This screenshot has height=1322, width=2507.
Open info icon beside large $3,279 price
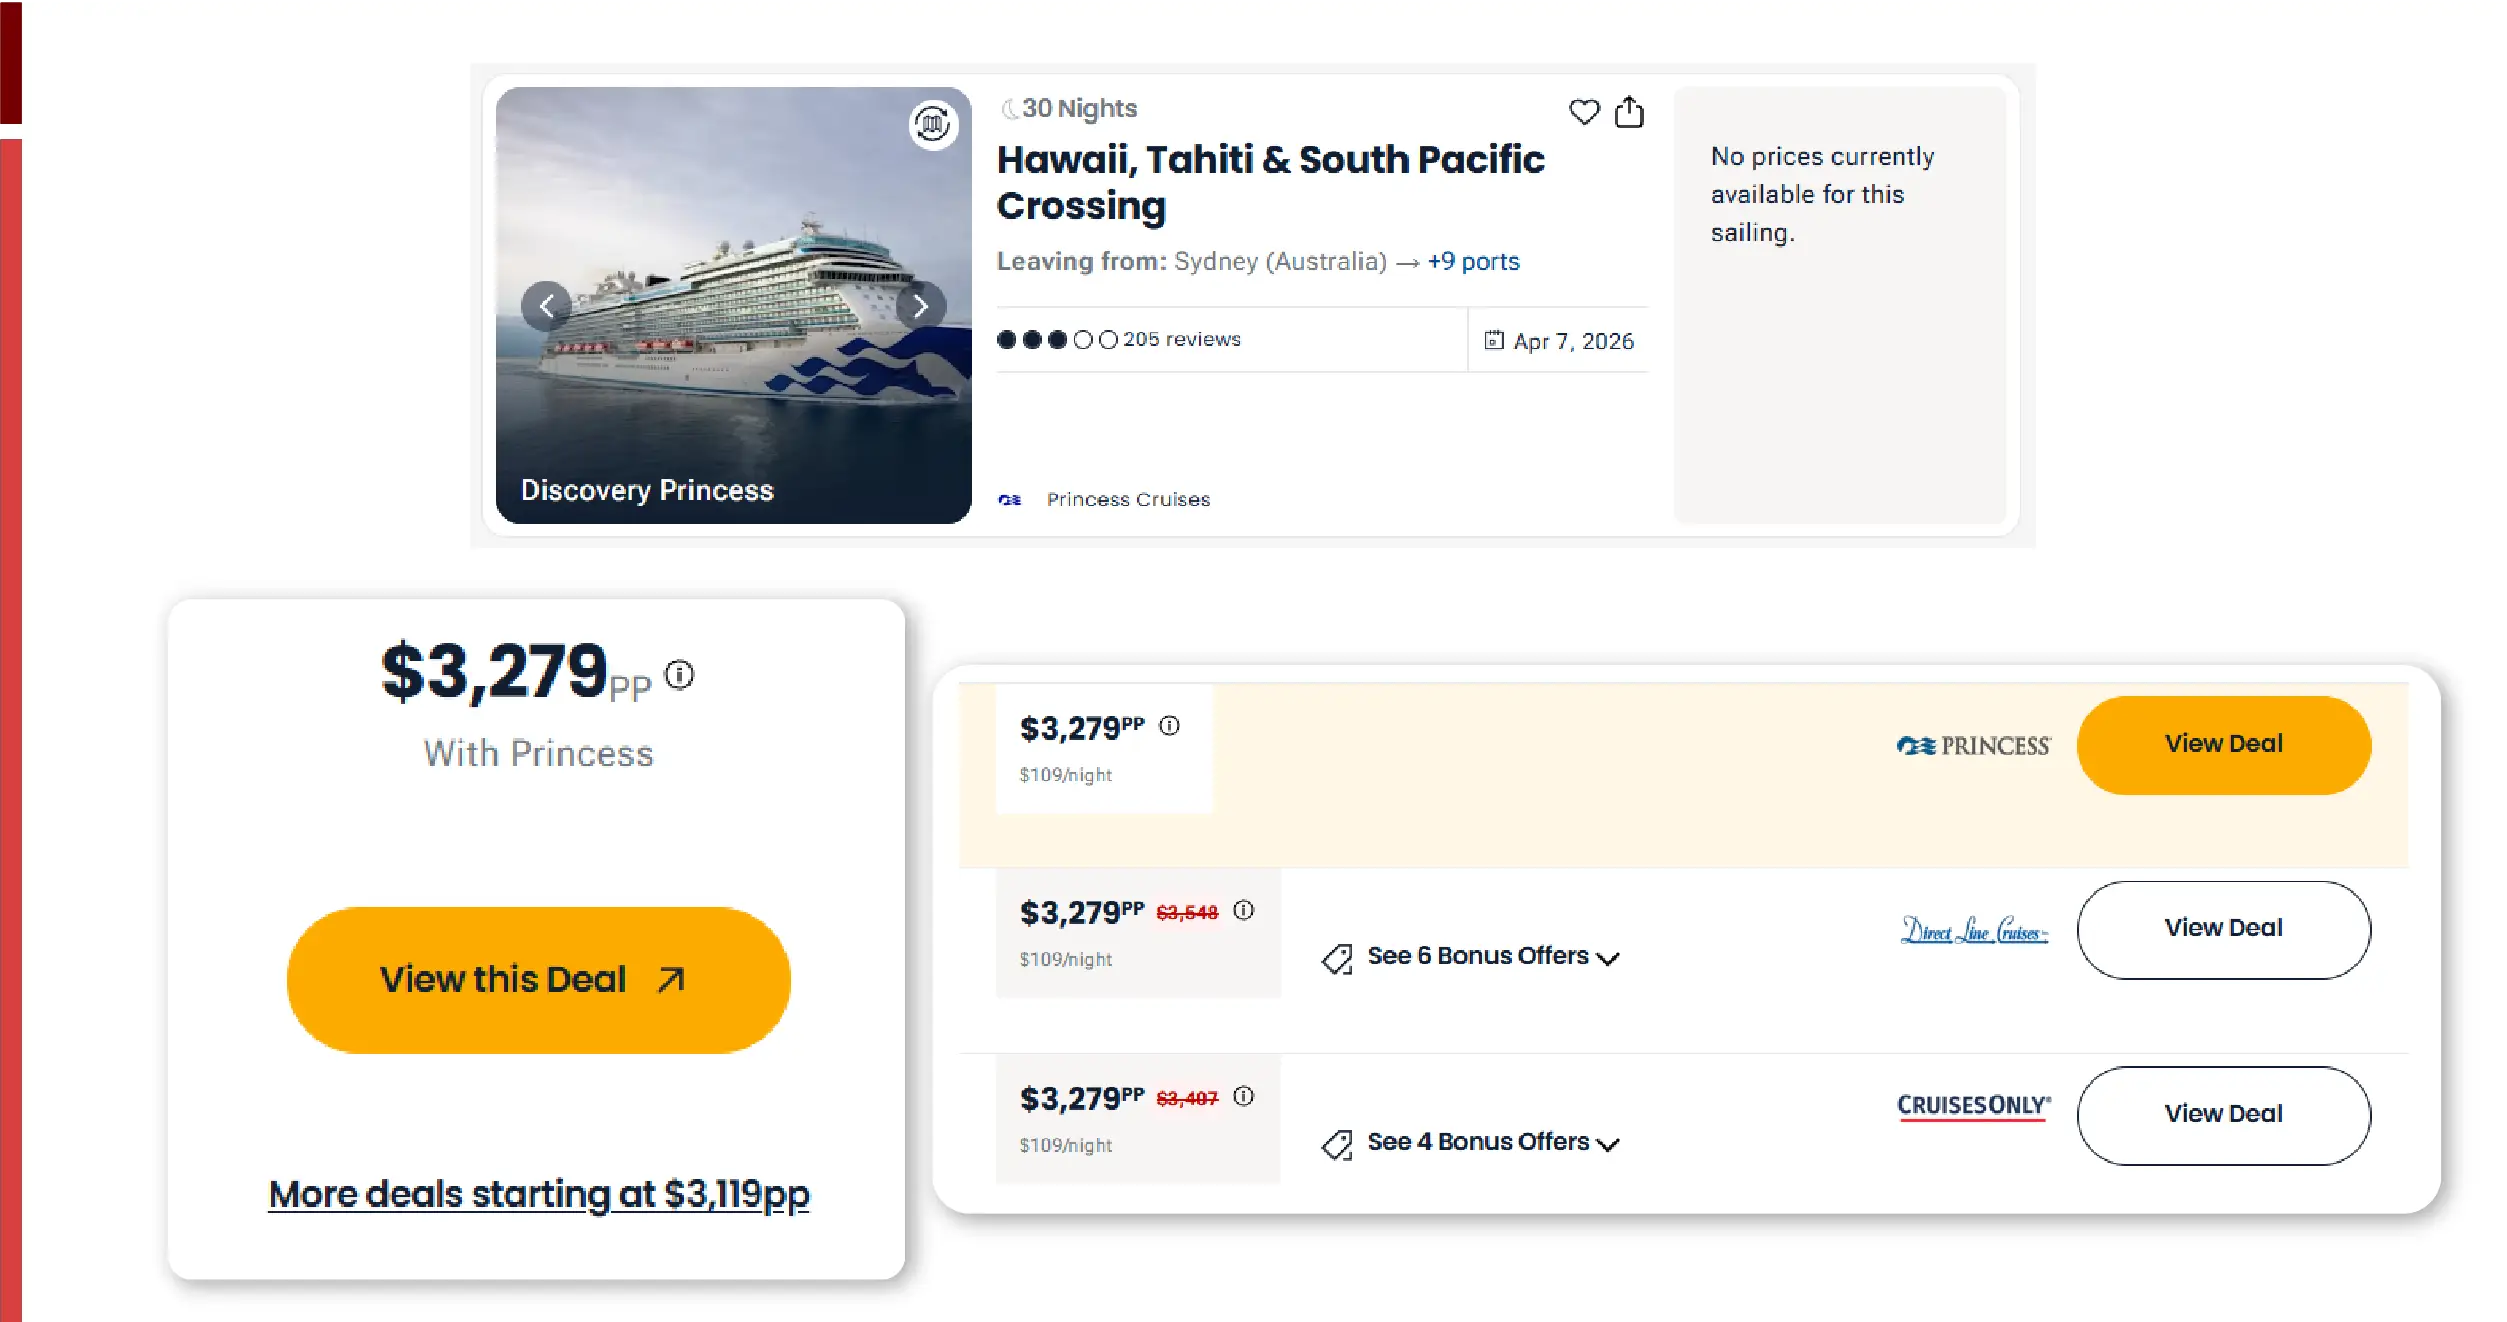680,675
